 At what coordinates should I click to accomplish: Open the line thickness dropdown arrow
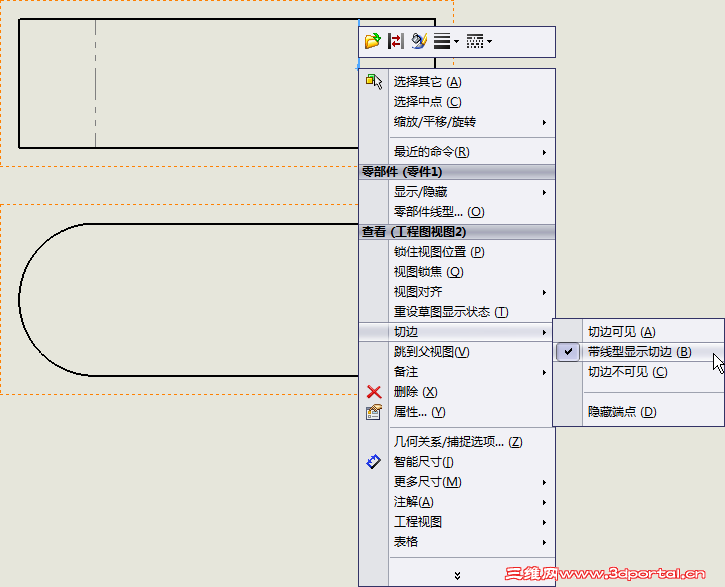(x=456, y=42)
